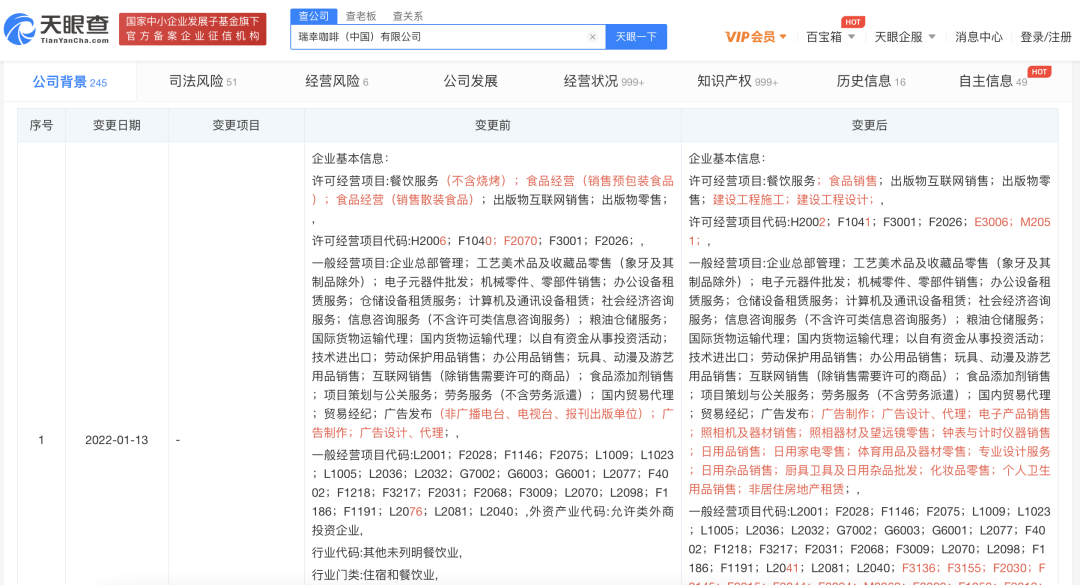Expand the 百宝箱 dropdown arrow
1080x585 pixels.
pos(851,37)
